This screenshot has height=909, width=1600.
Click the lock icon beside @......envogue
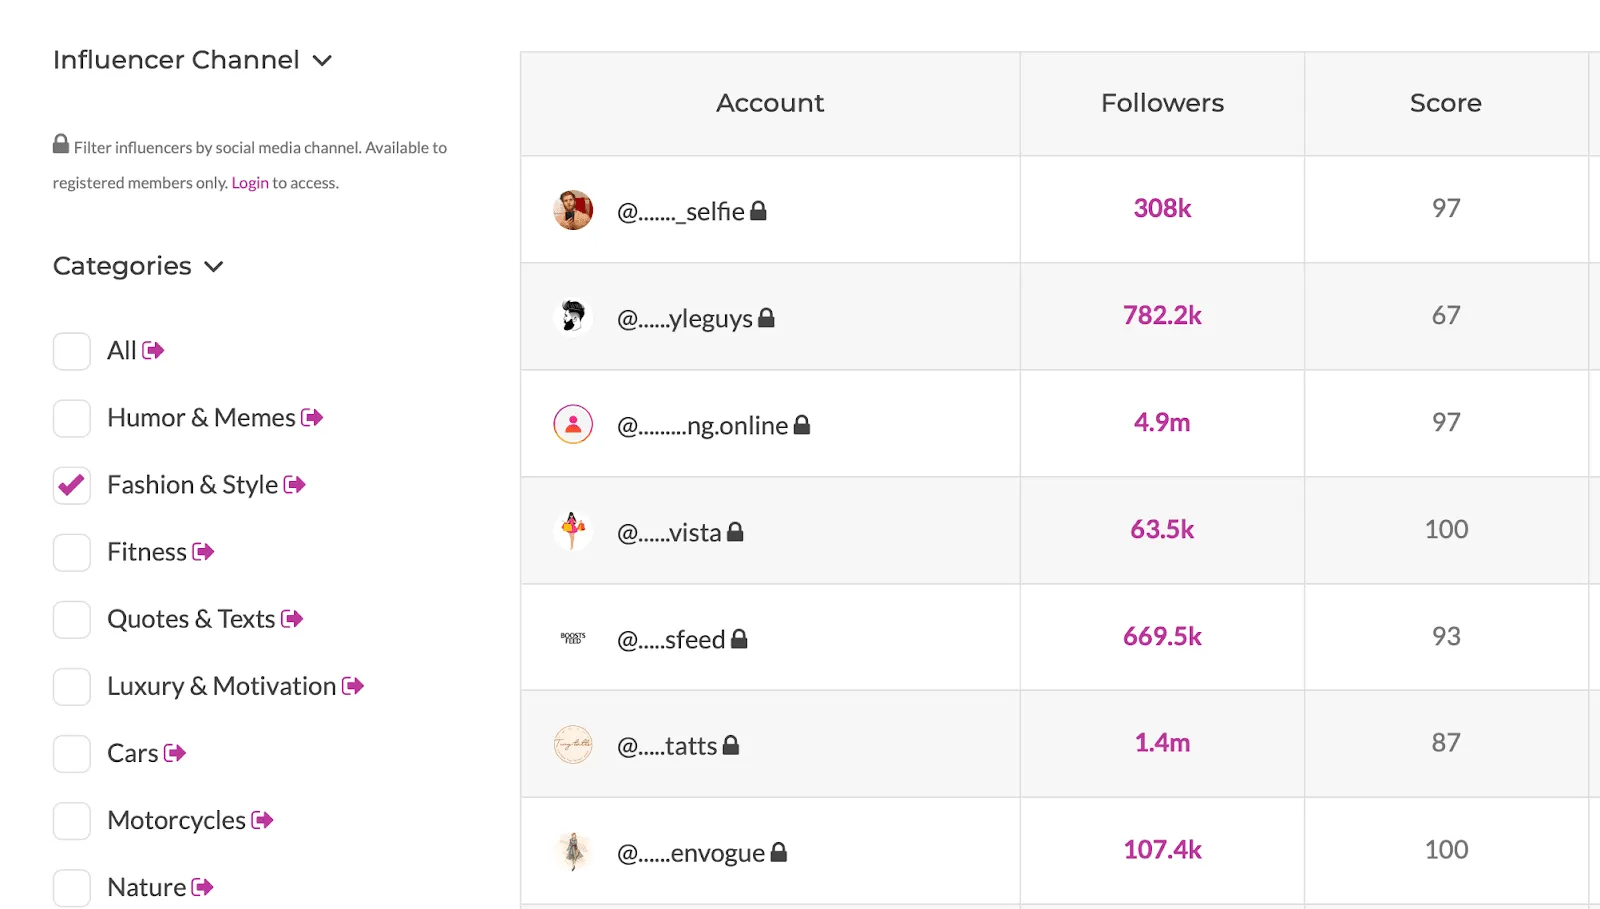tap(779, 852)
